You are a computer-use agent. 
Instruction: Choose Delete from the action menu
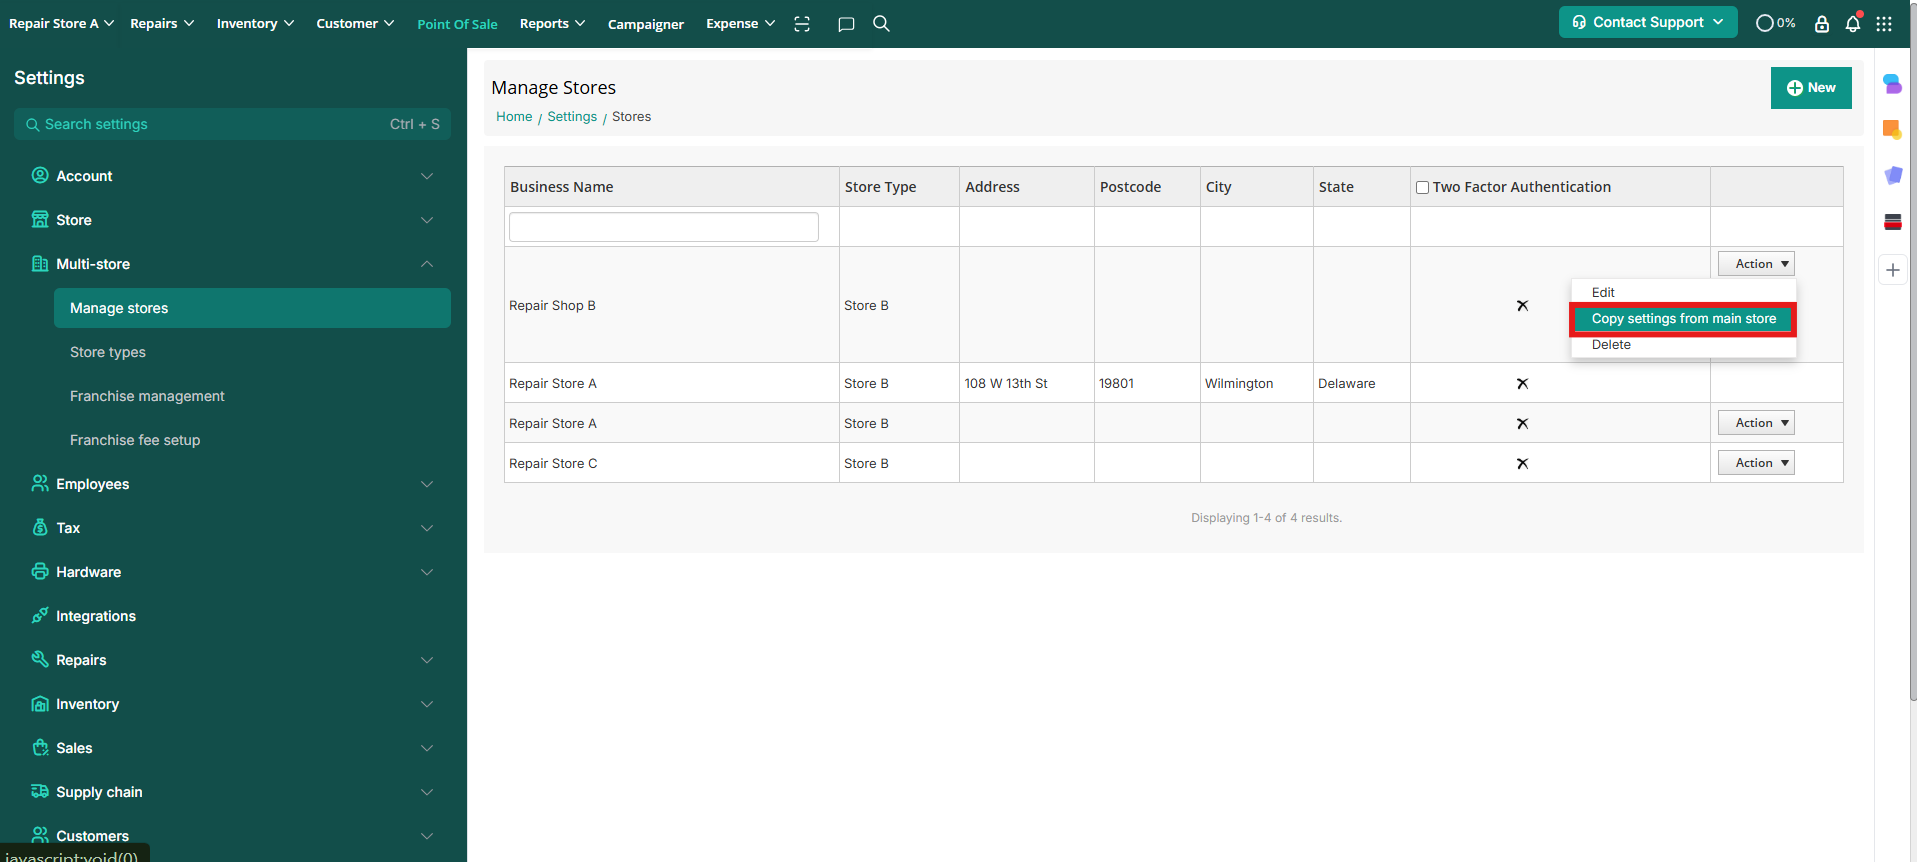pyautogui.click(x=1611, y=345)
